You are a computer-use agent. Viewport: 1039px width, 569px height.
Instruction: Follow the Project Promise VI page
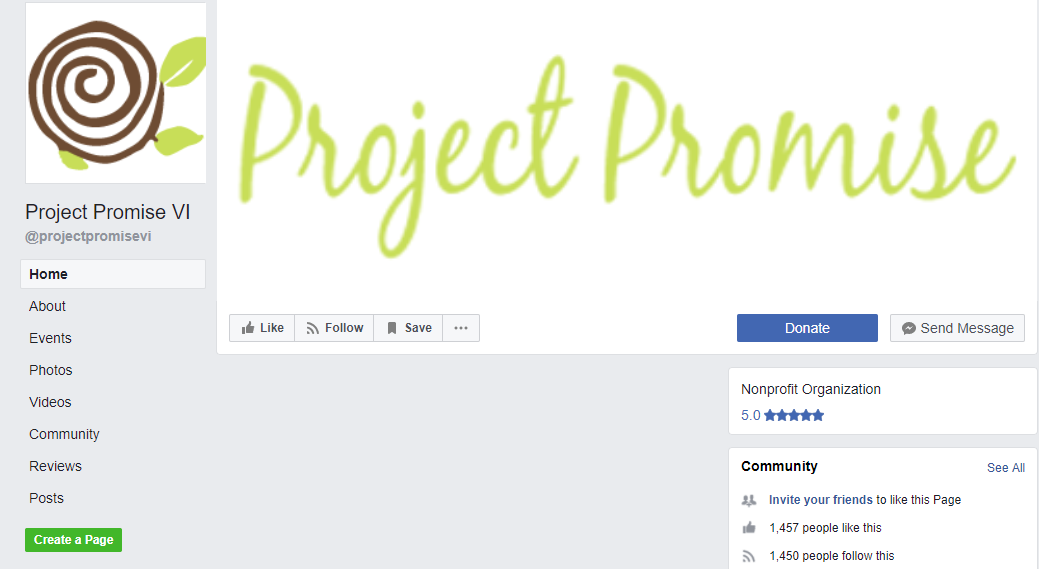335,328
